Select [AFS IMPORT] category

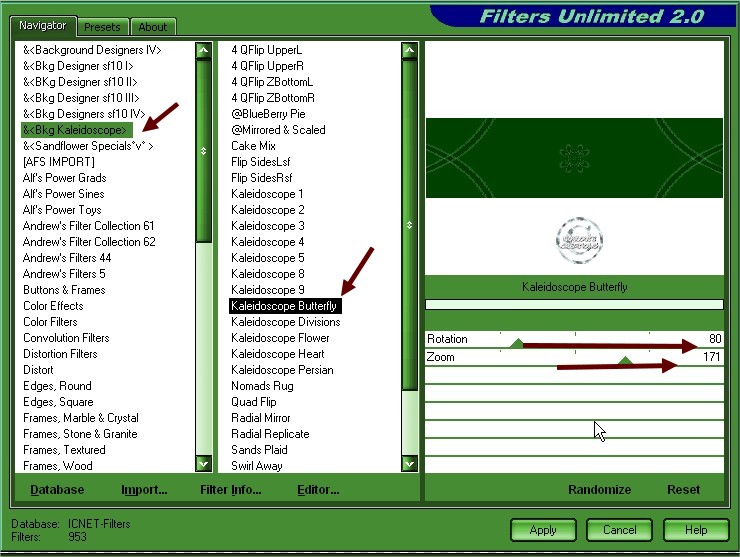pos(59,162)
